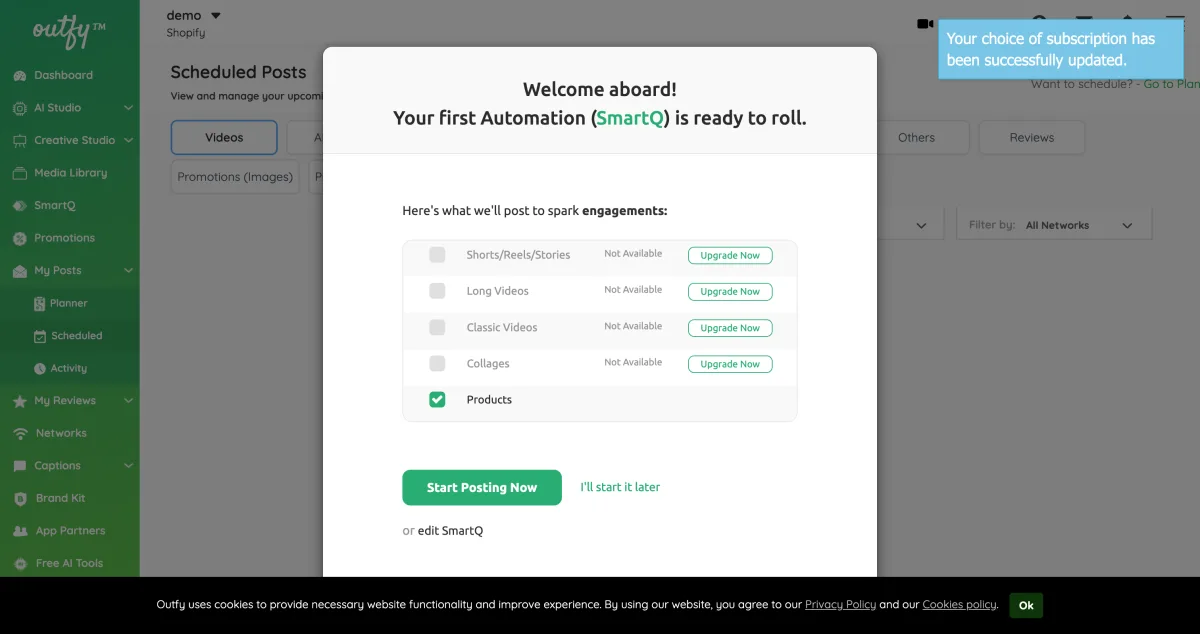Viewport: 1200px width, 634px height.
Task: Toggle the Long Videos checkbox
Action: 437,291
